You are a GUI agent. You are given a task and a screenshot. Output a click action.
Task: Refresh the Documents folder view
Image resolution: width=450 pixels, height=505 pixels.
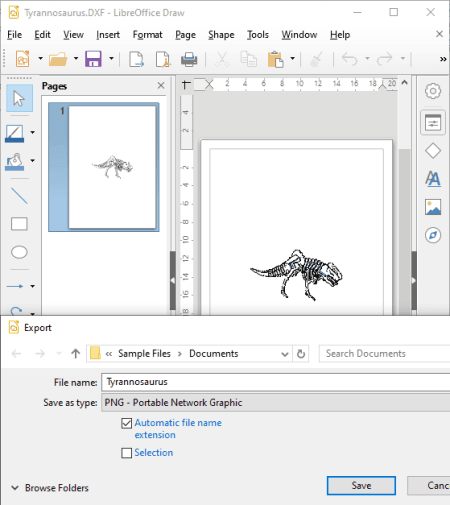(301, 354)
